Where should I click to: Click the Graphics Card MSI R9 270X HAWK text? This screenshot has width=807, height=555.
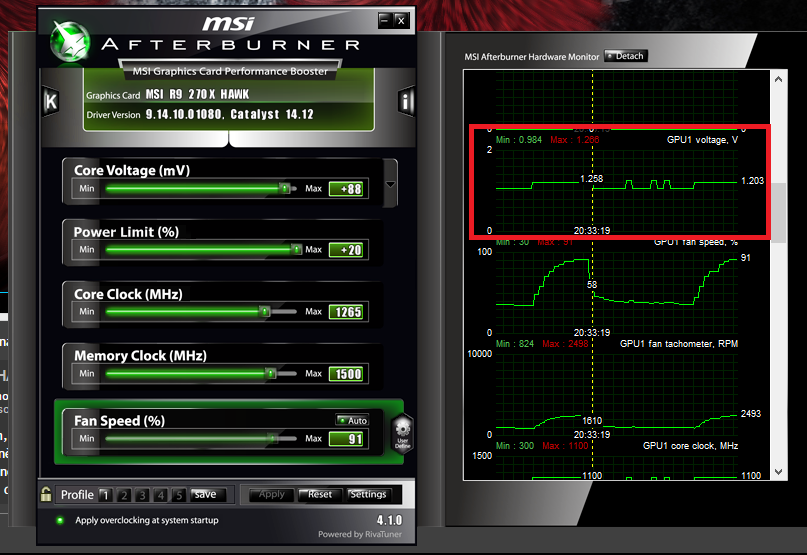(167, 95)
